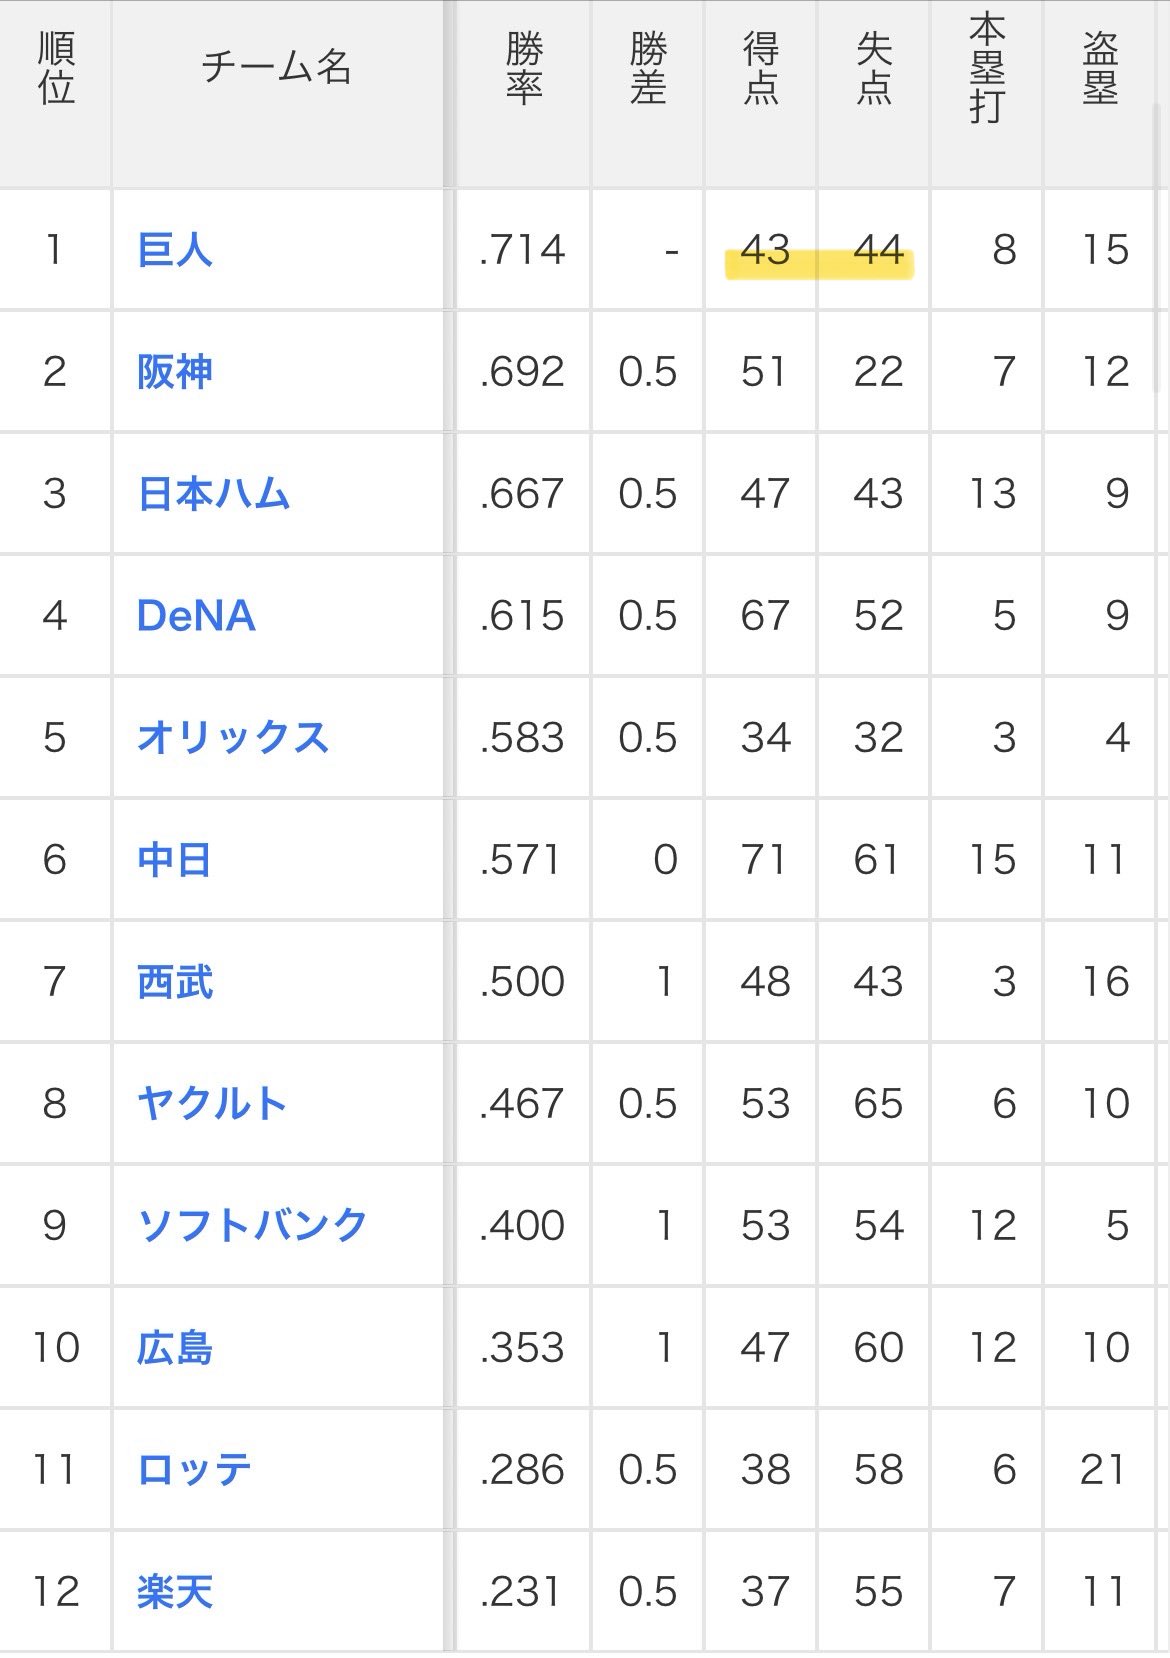Image resolution: width=1170 pixels, height=1658 pixels.
Task: Open the 楽天 team link
Action: pyautogui.click(x=175, y=1591)
